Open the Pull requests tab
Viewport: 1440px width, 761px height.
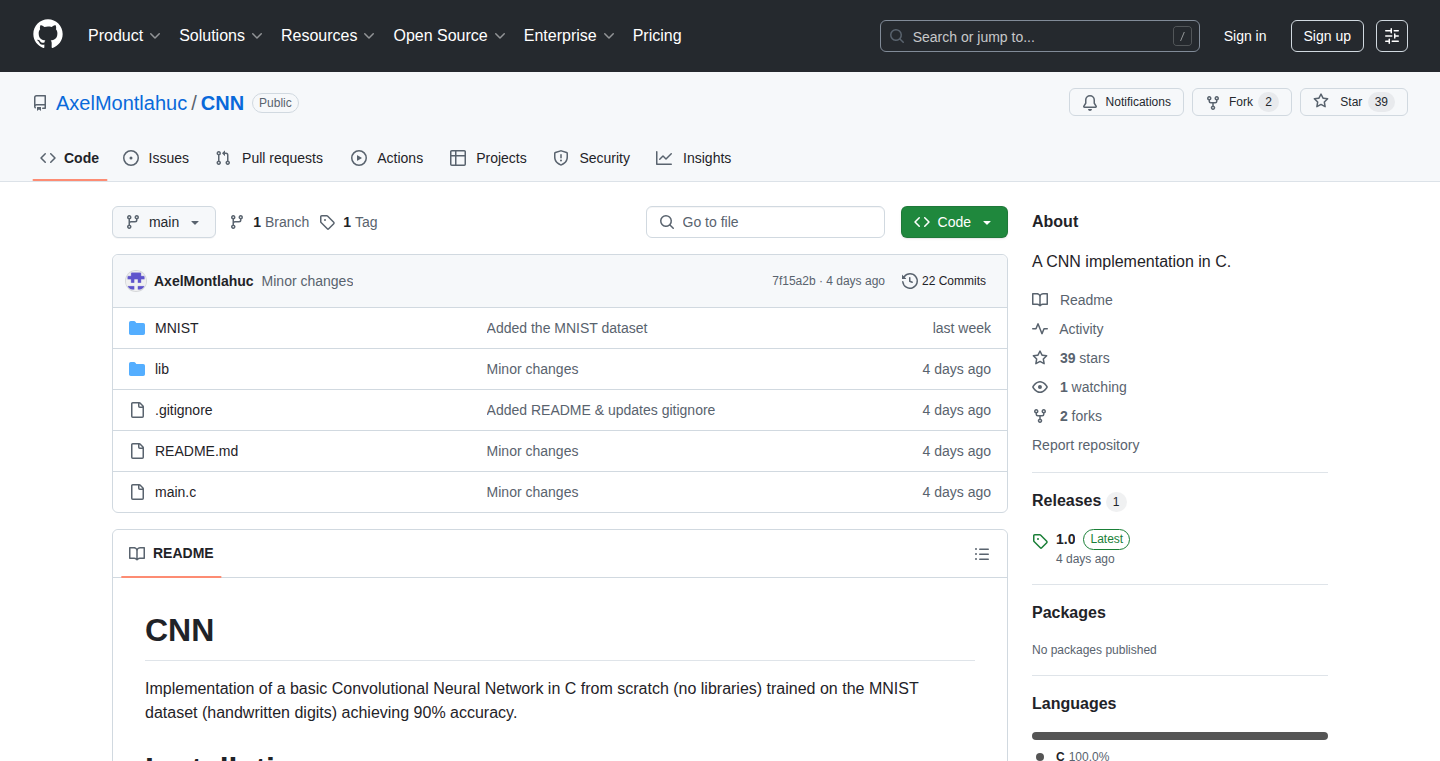(x=269, y=158)
